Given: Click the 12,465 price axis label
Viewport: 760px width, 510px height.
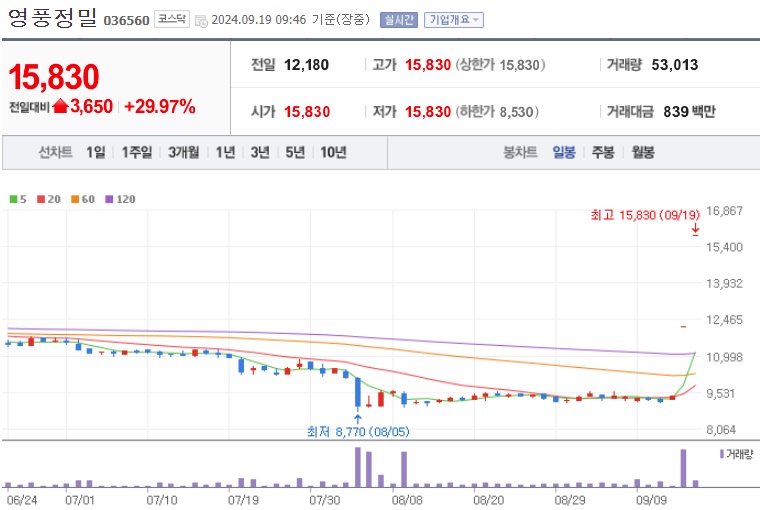Looking at the screenshot, I should (724, 320).
